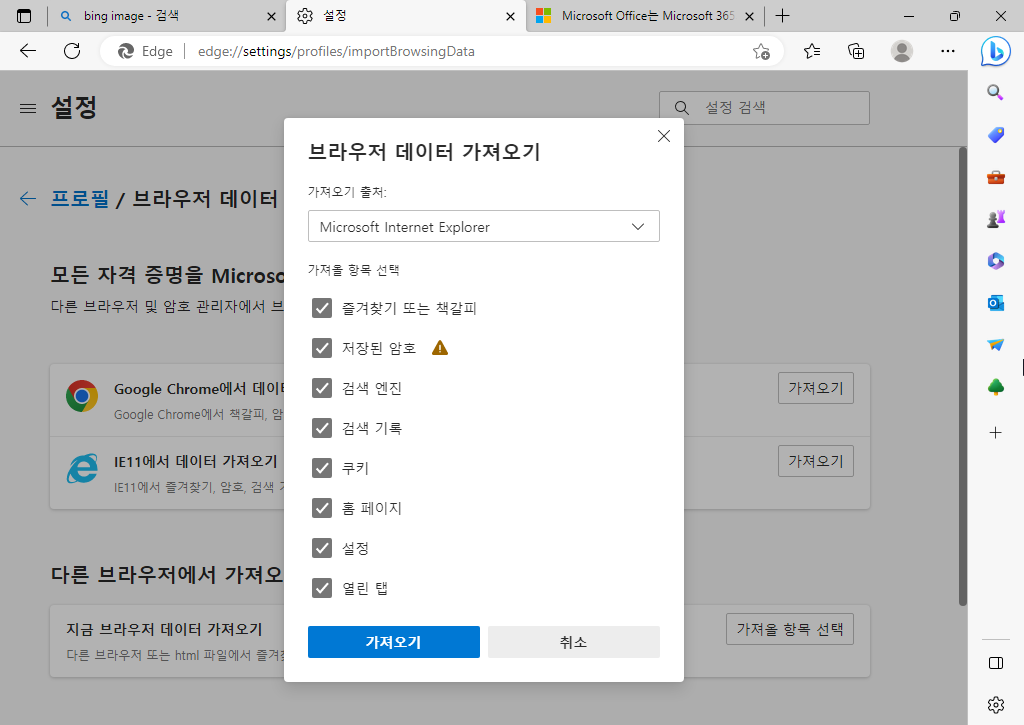
Task: Click 가져오기 button for Google Chrome row
Action: click(816, 388)
